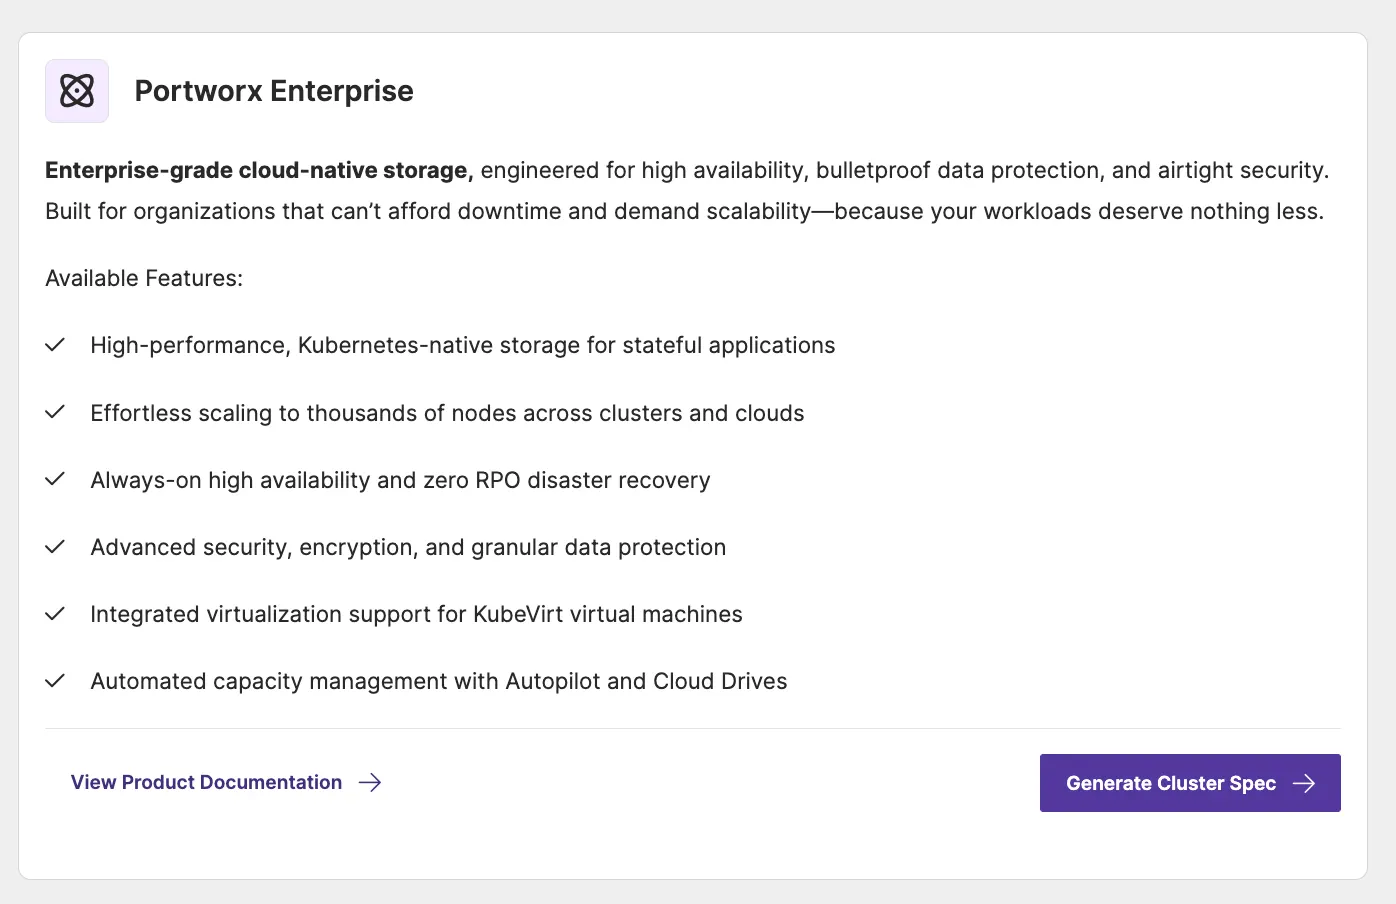Viewport: 1396px width, 904px height.
Task: Click the checkmark beside Integrated virtualization support
Action: click(x=56, y=613)
